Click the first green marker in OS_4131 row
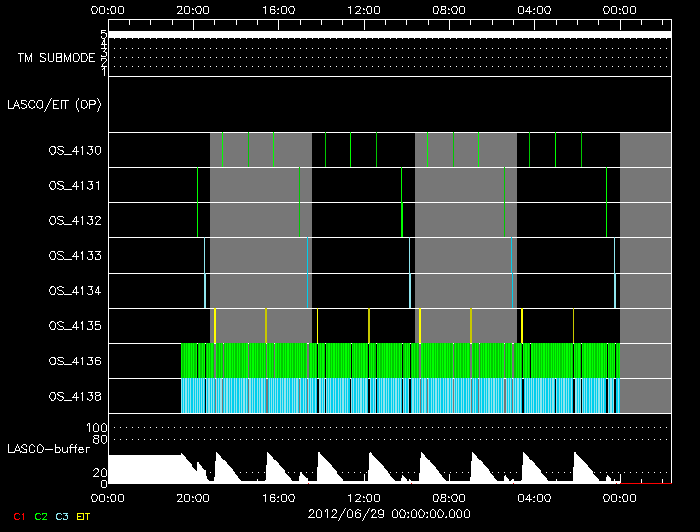The image size is (700, 532). pos(197,185)
